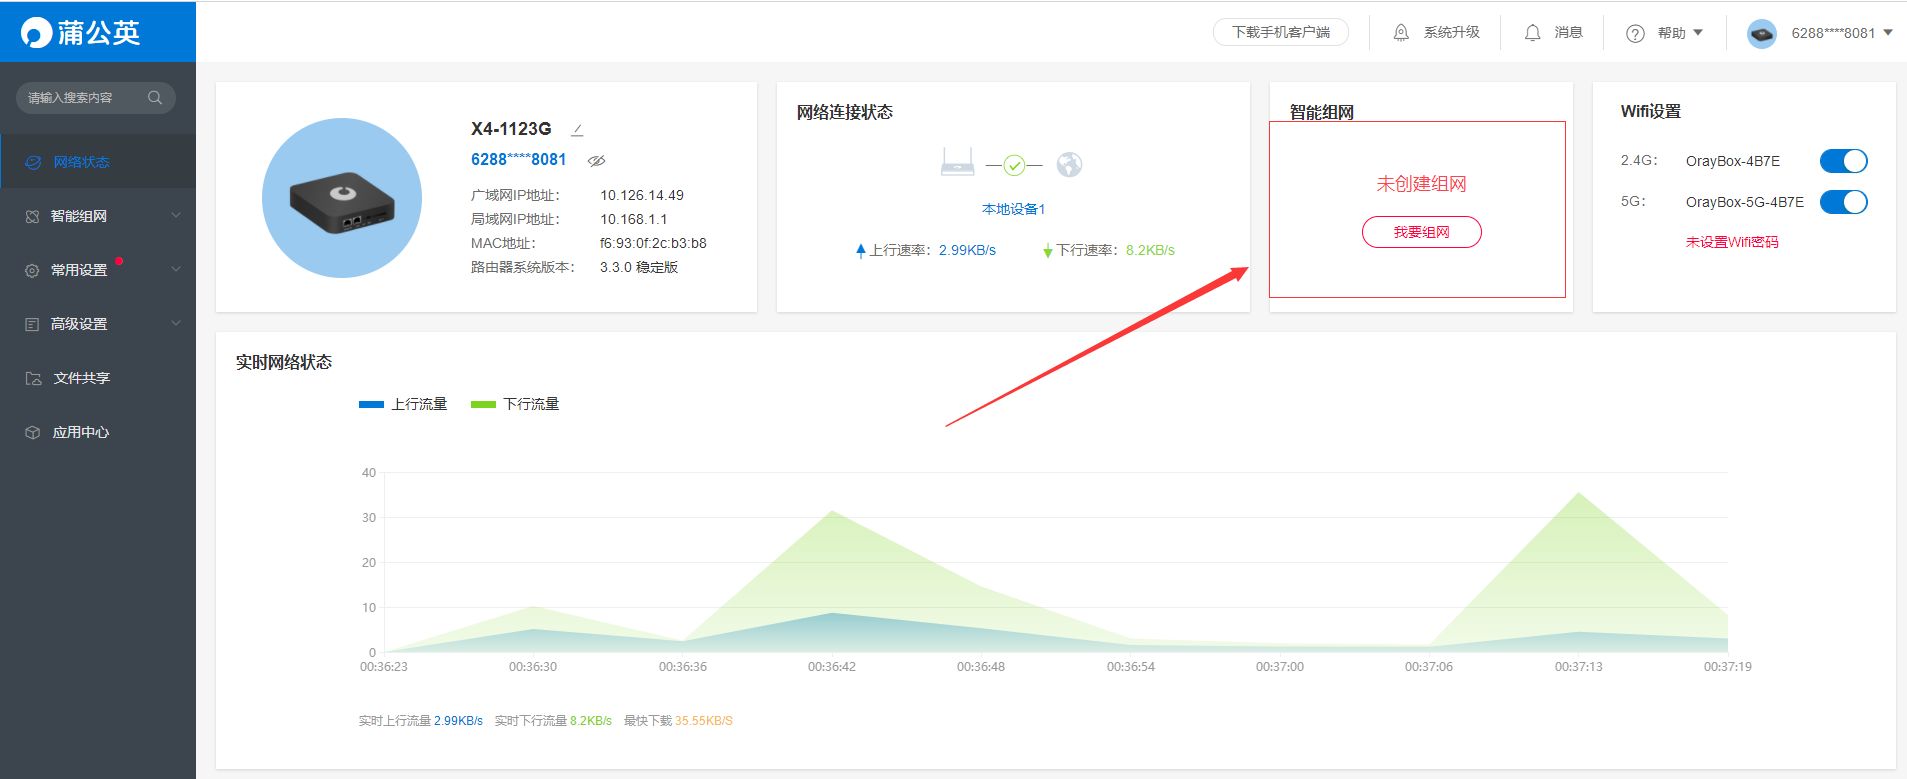
Task: Click the 我要组网 button
Action: point(1421,232)
